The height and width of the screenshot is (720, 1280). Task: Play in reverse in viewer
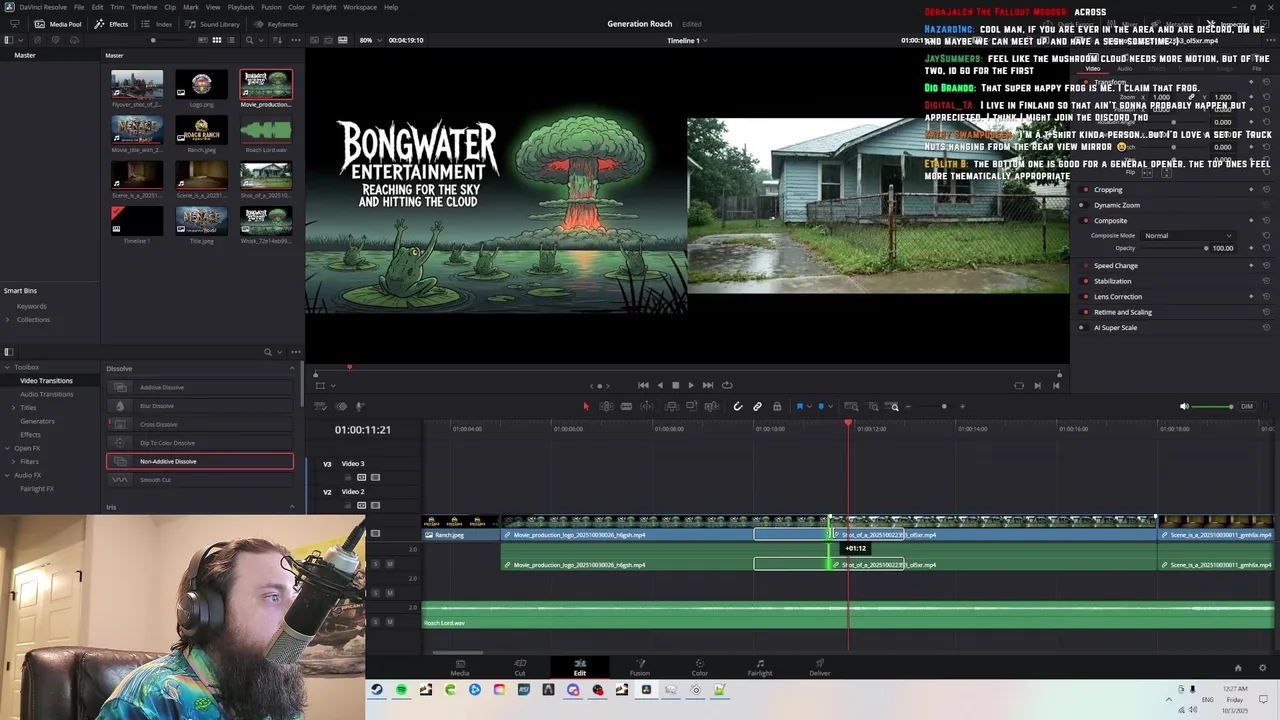point(659,385)
